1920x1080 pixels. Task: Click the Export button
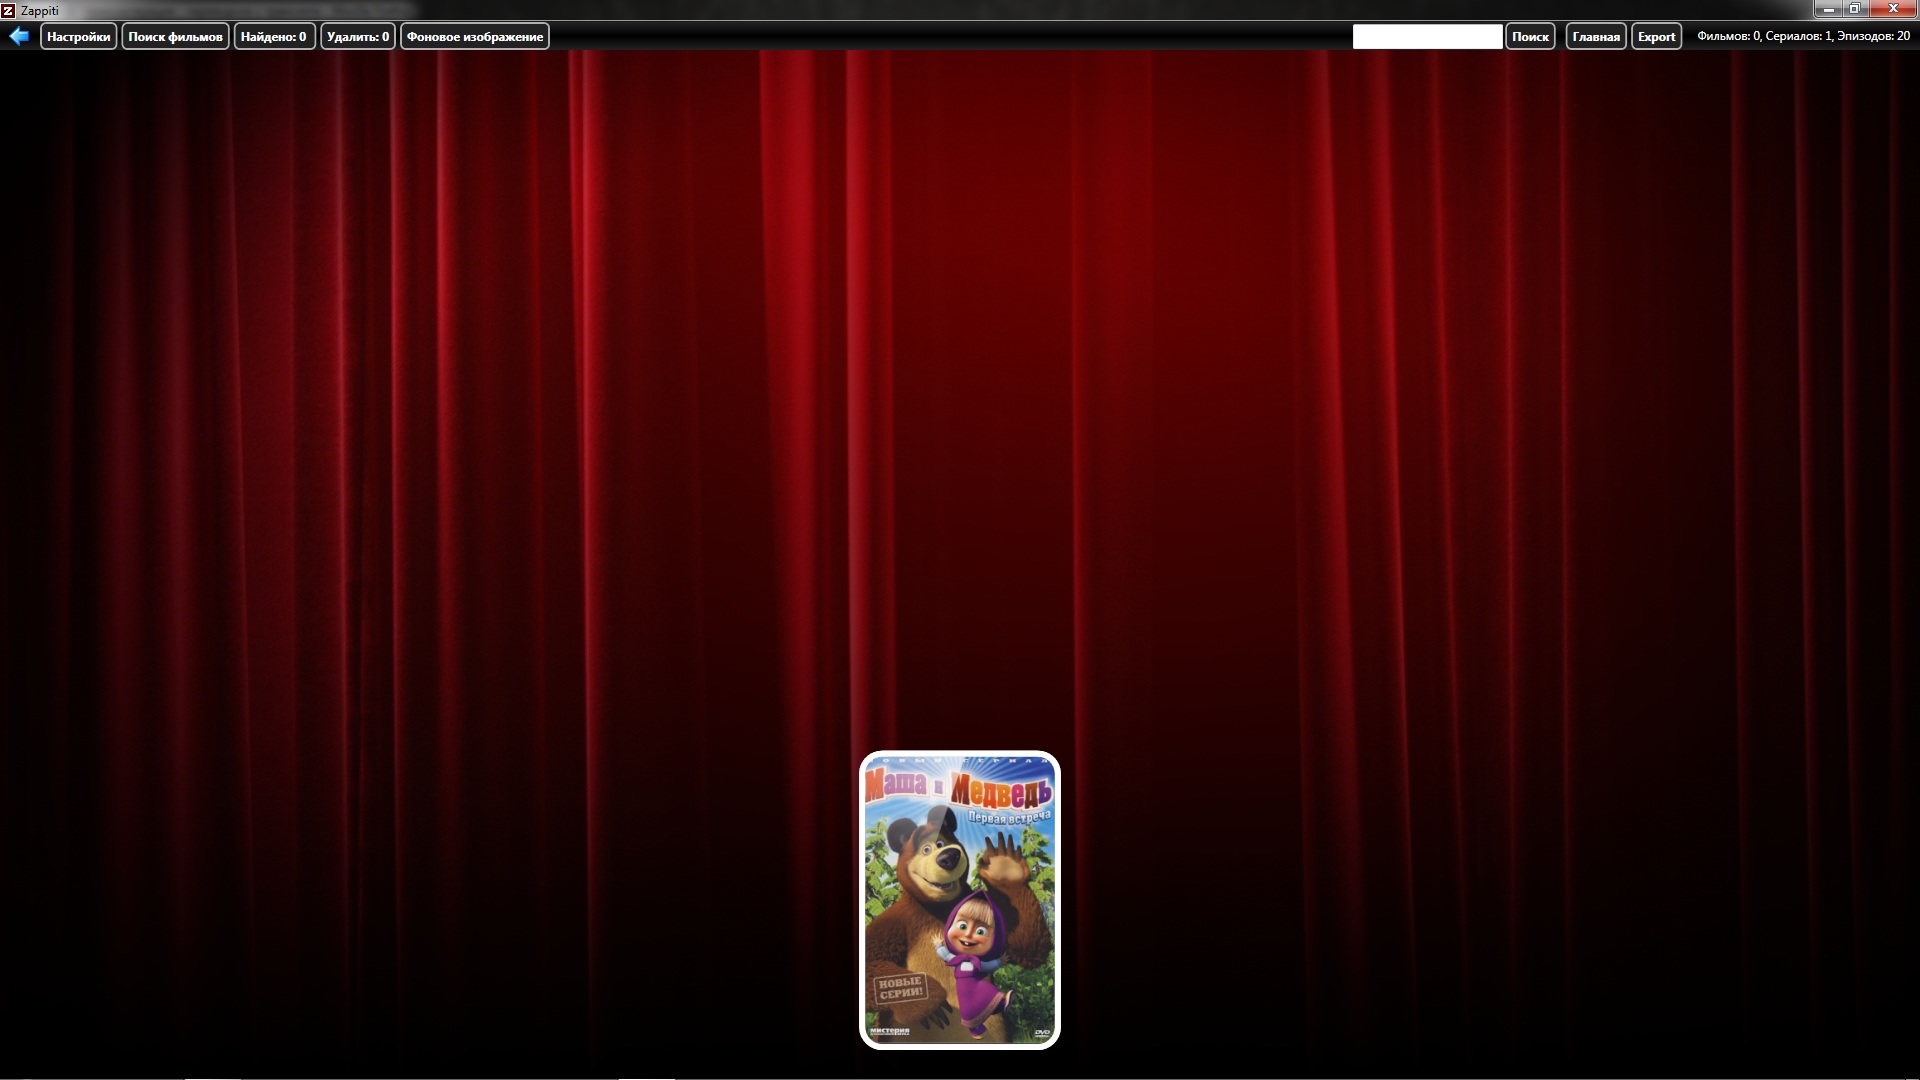point(1656,37)
